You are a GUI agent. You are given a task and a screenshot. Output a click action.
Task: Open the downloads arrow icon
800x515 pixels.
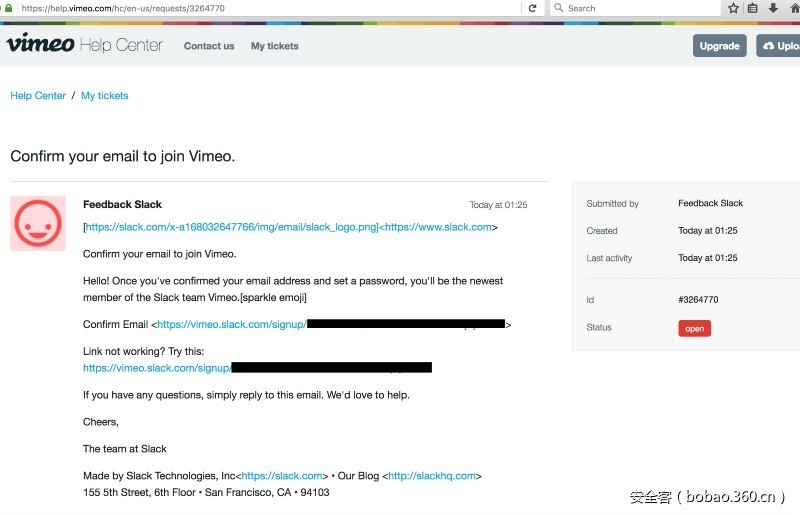pyautogui.click(x=773, y=8)
